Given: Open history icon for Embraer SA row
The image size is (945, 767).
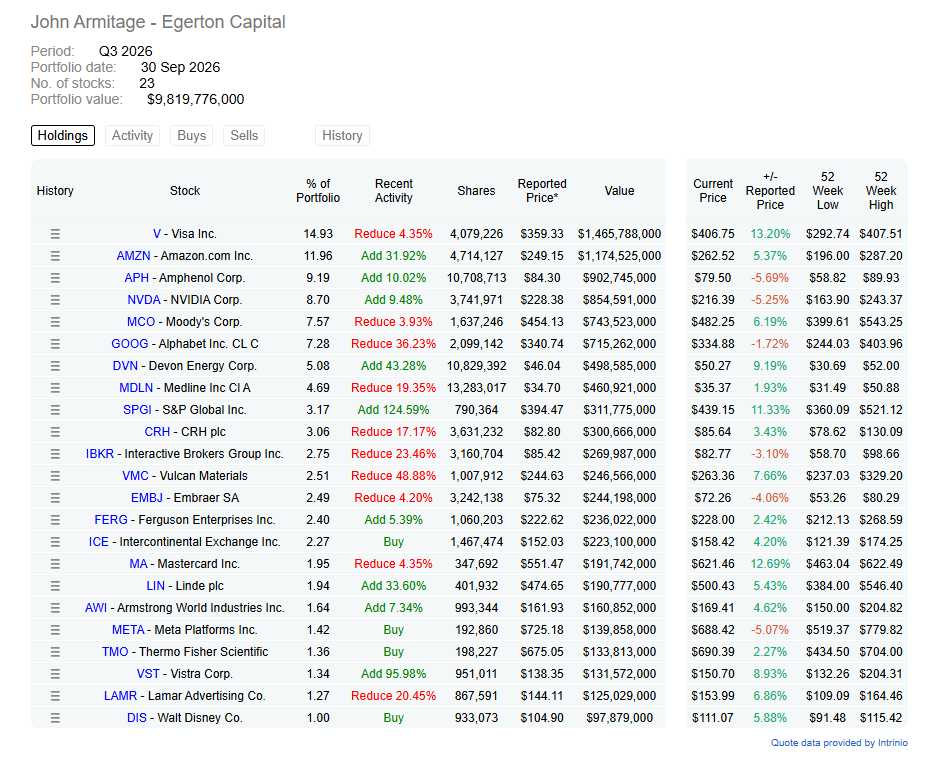Looking at the screenshot, I should tap(55, 498).
